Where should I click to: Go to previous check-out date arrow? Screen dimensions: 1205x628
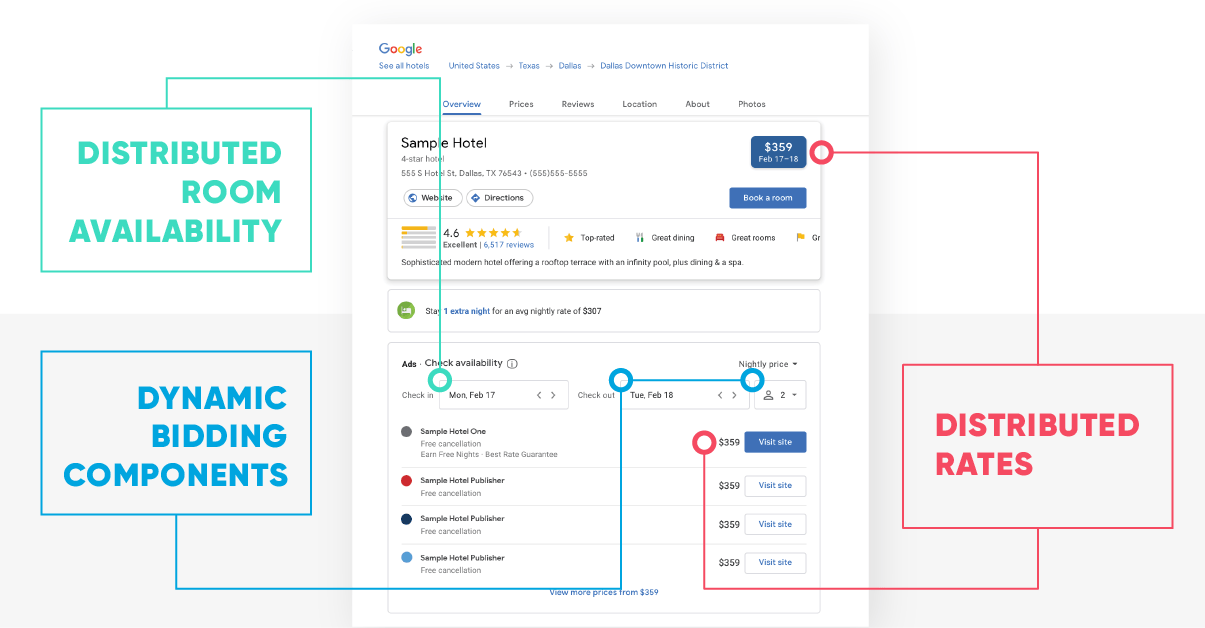pos(719,395)
